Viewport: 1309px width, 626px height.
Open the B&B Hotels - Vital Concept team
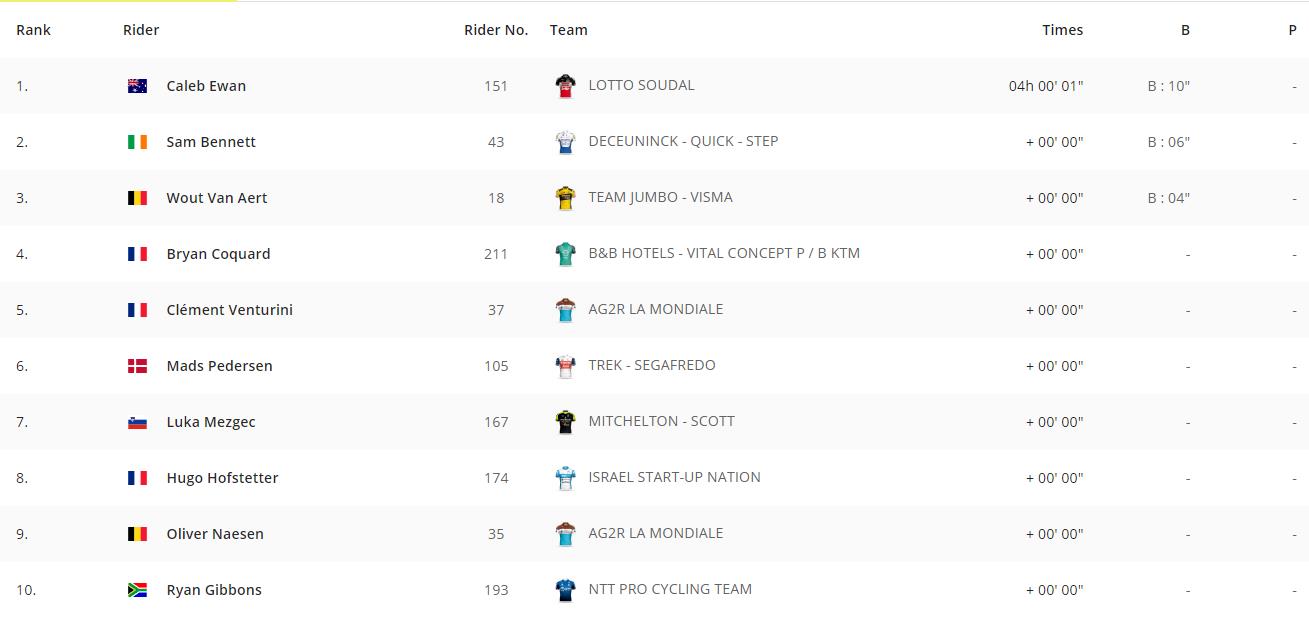(x=723, y=253)
